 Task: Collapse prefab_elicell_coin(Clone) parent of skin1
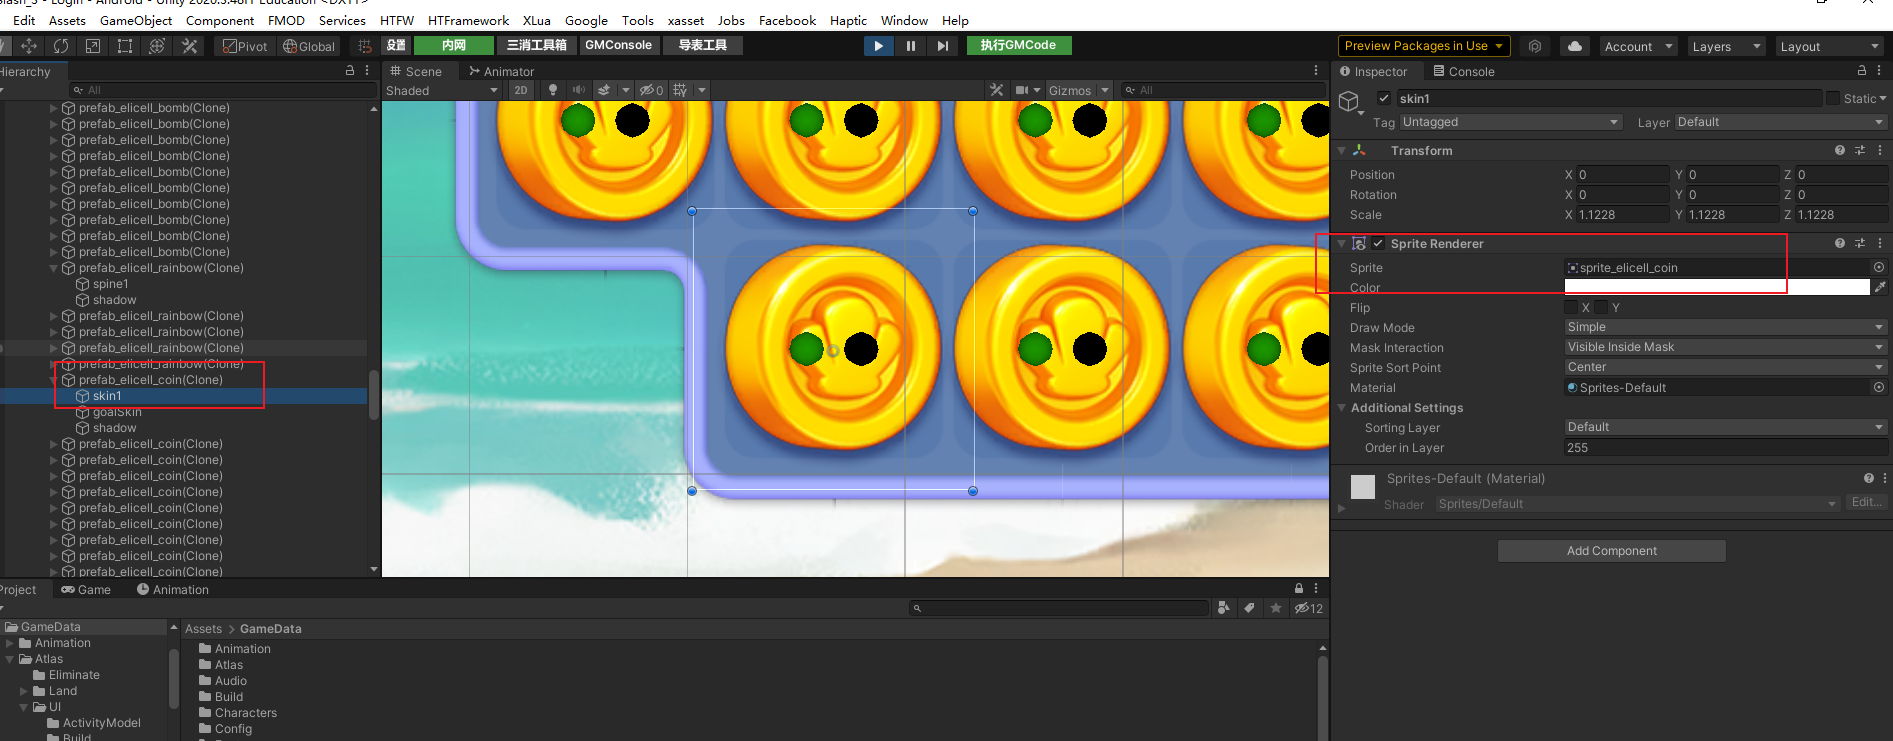pos(54,380)
